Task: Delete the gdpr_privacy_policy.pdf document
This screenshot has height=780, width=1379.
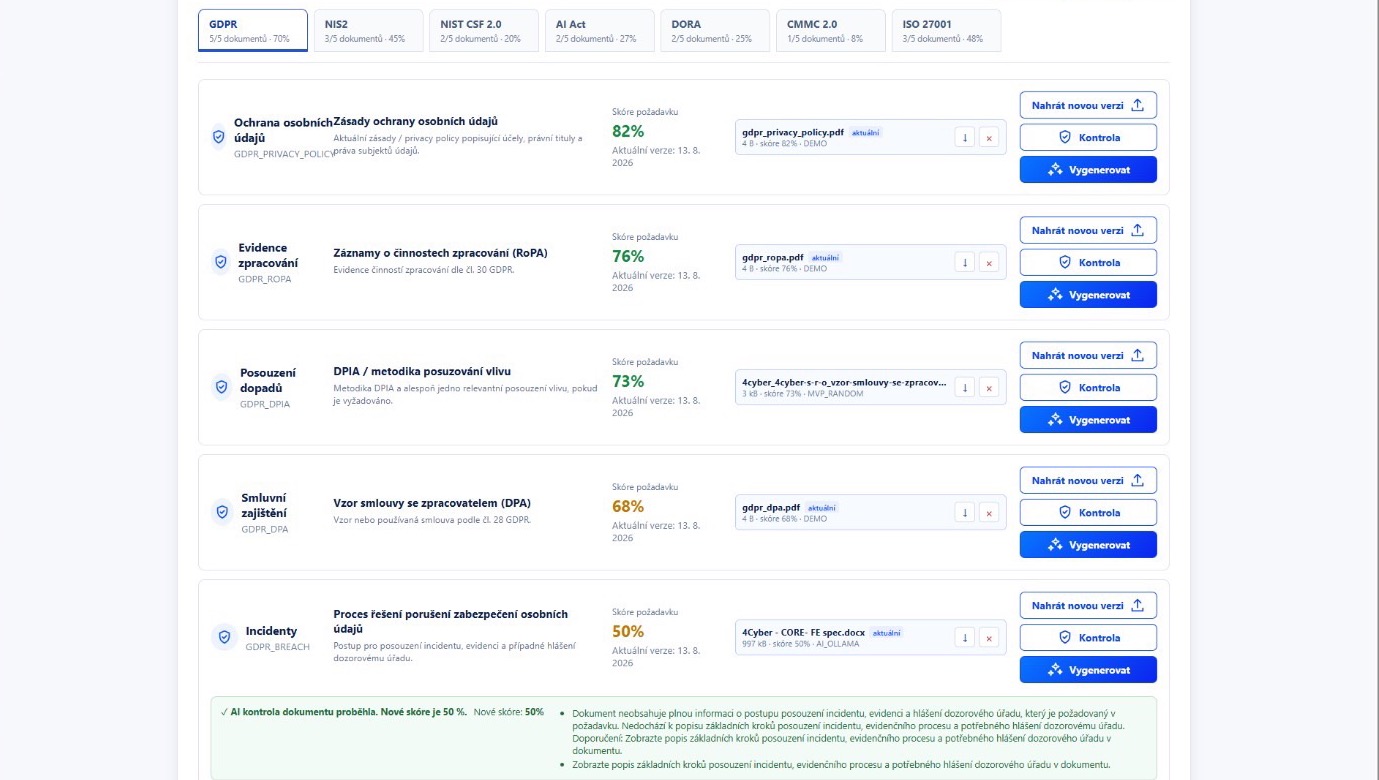Action: (989, 137)
